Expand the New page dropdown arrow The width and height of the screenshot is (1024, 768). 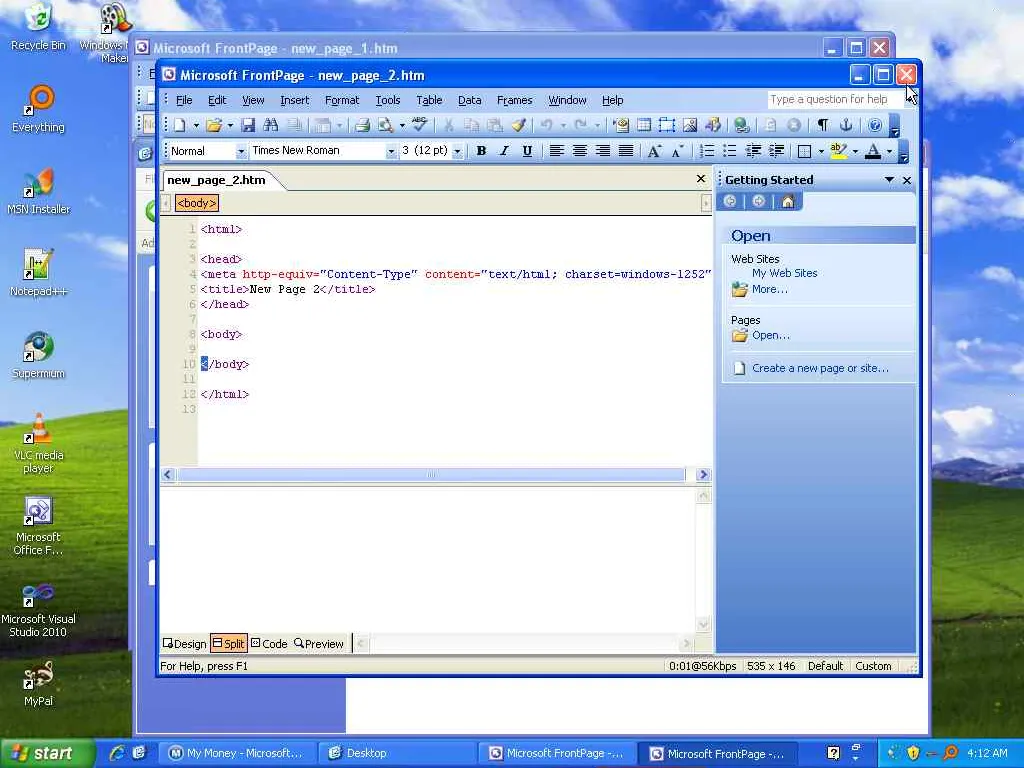coord(196,125)
